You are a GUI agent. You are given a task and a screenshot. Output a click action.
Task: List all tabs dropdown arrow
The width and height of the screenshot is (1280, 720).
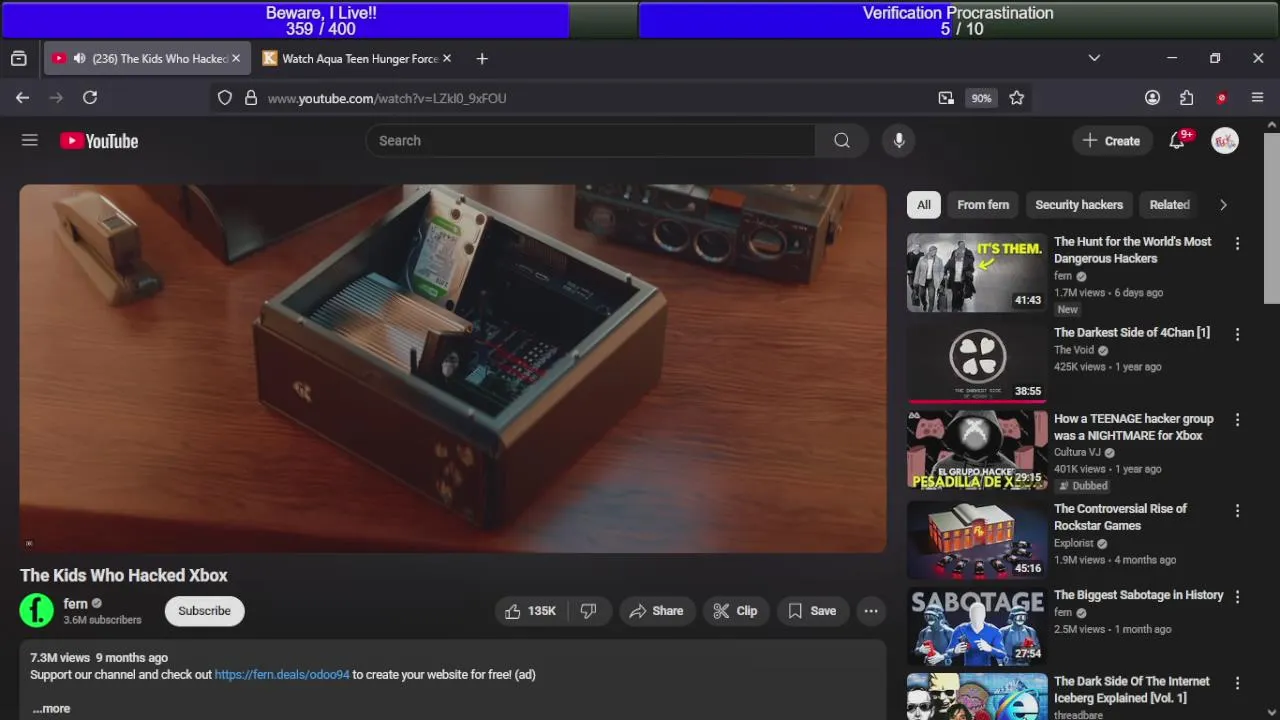(1094, 59)
